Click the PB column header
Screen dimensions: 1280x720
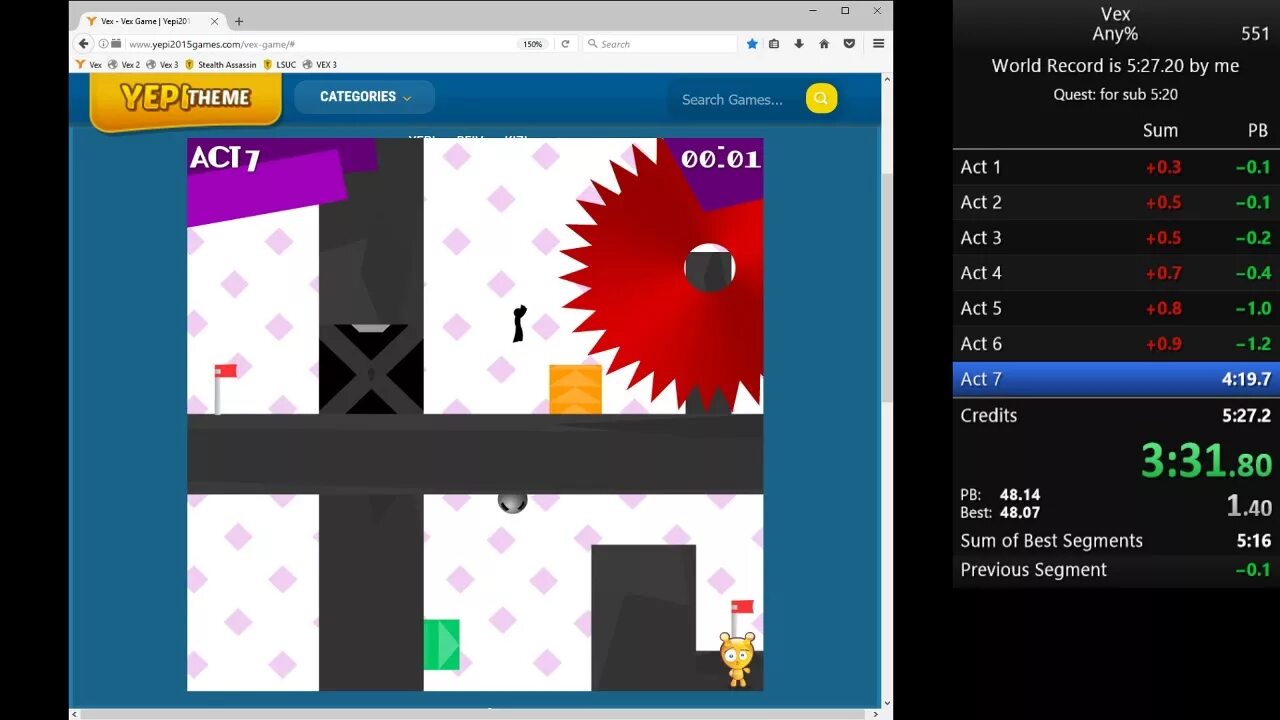point(1257,131)
